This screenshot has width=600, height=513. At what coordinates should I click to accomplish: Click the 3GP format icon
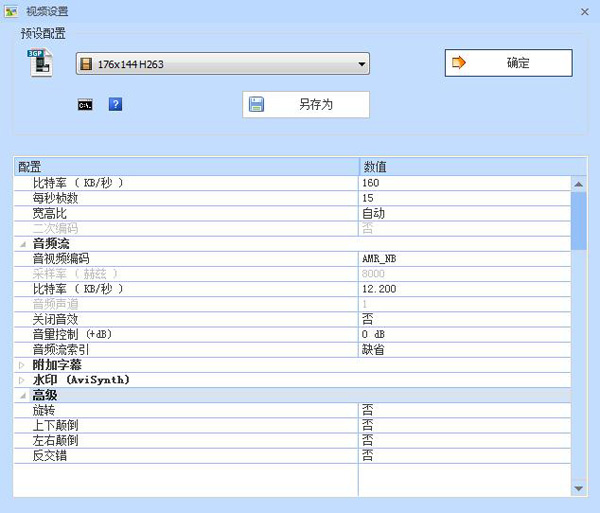(x=40, y=63)
